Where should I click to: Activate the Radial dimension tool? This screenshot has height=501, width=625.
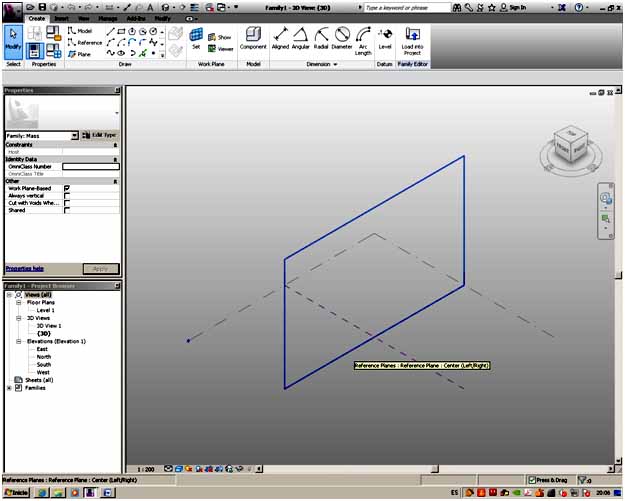322,38
